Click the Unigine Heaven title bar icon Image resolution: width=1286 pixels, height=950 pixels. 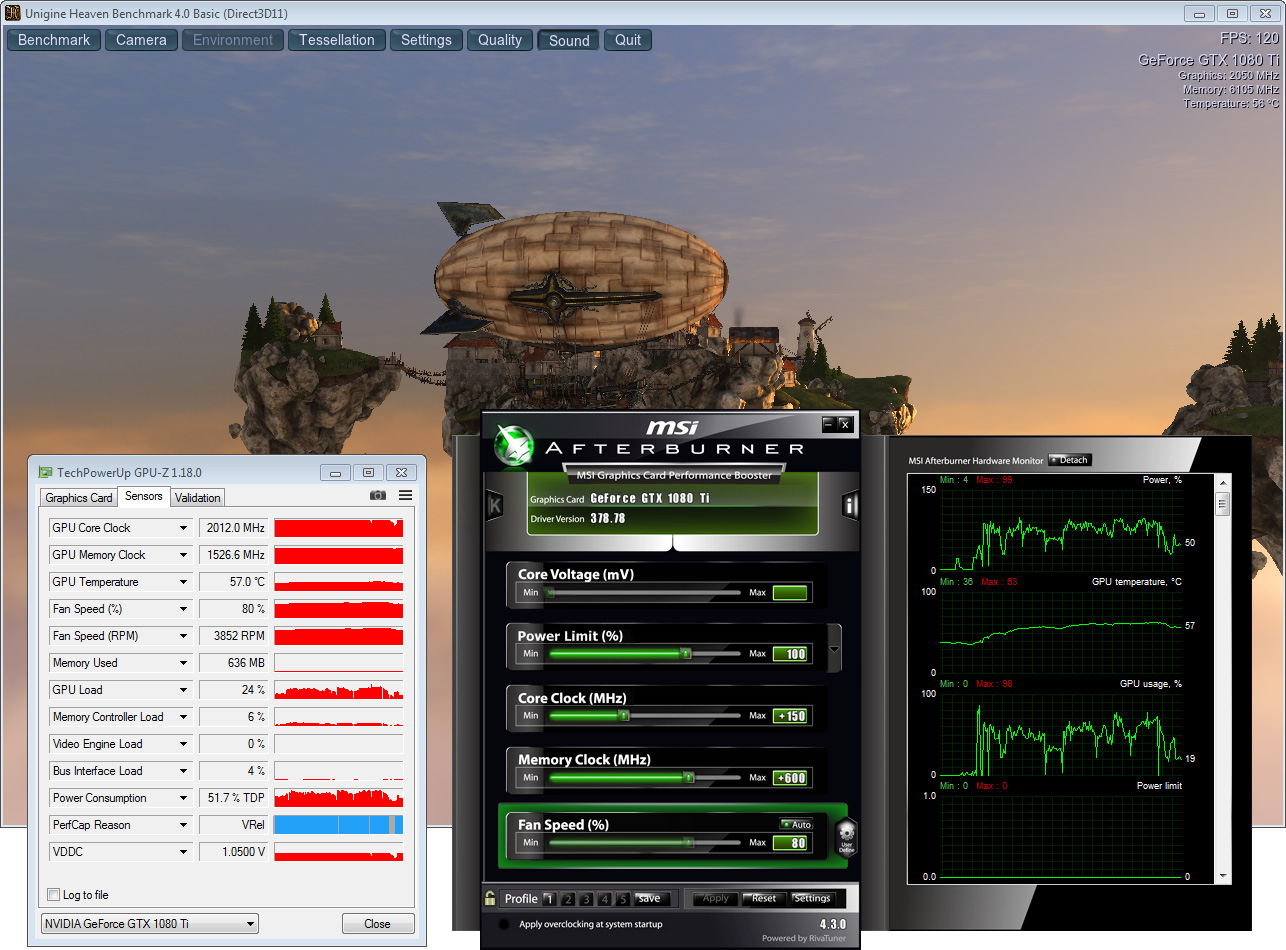tap(12, 13)
